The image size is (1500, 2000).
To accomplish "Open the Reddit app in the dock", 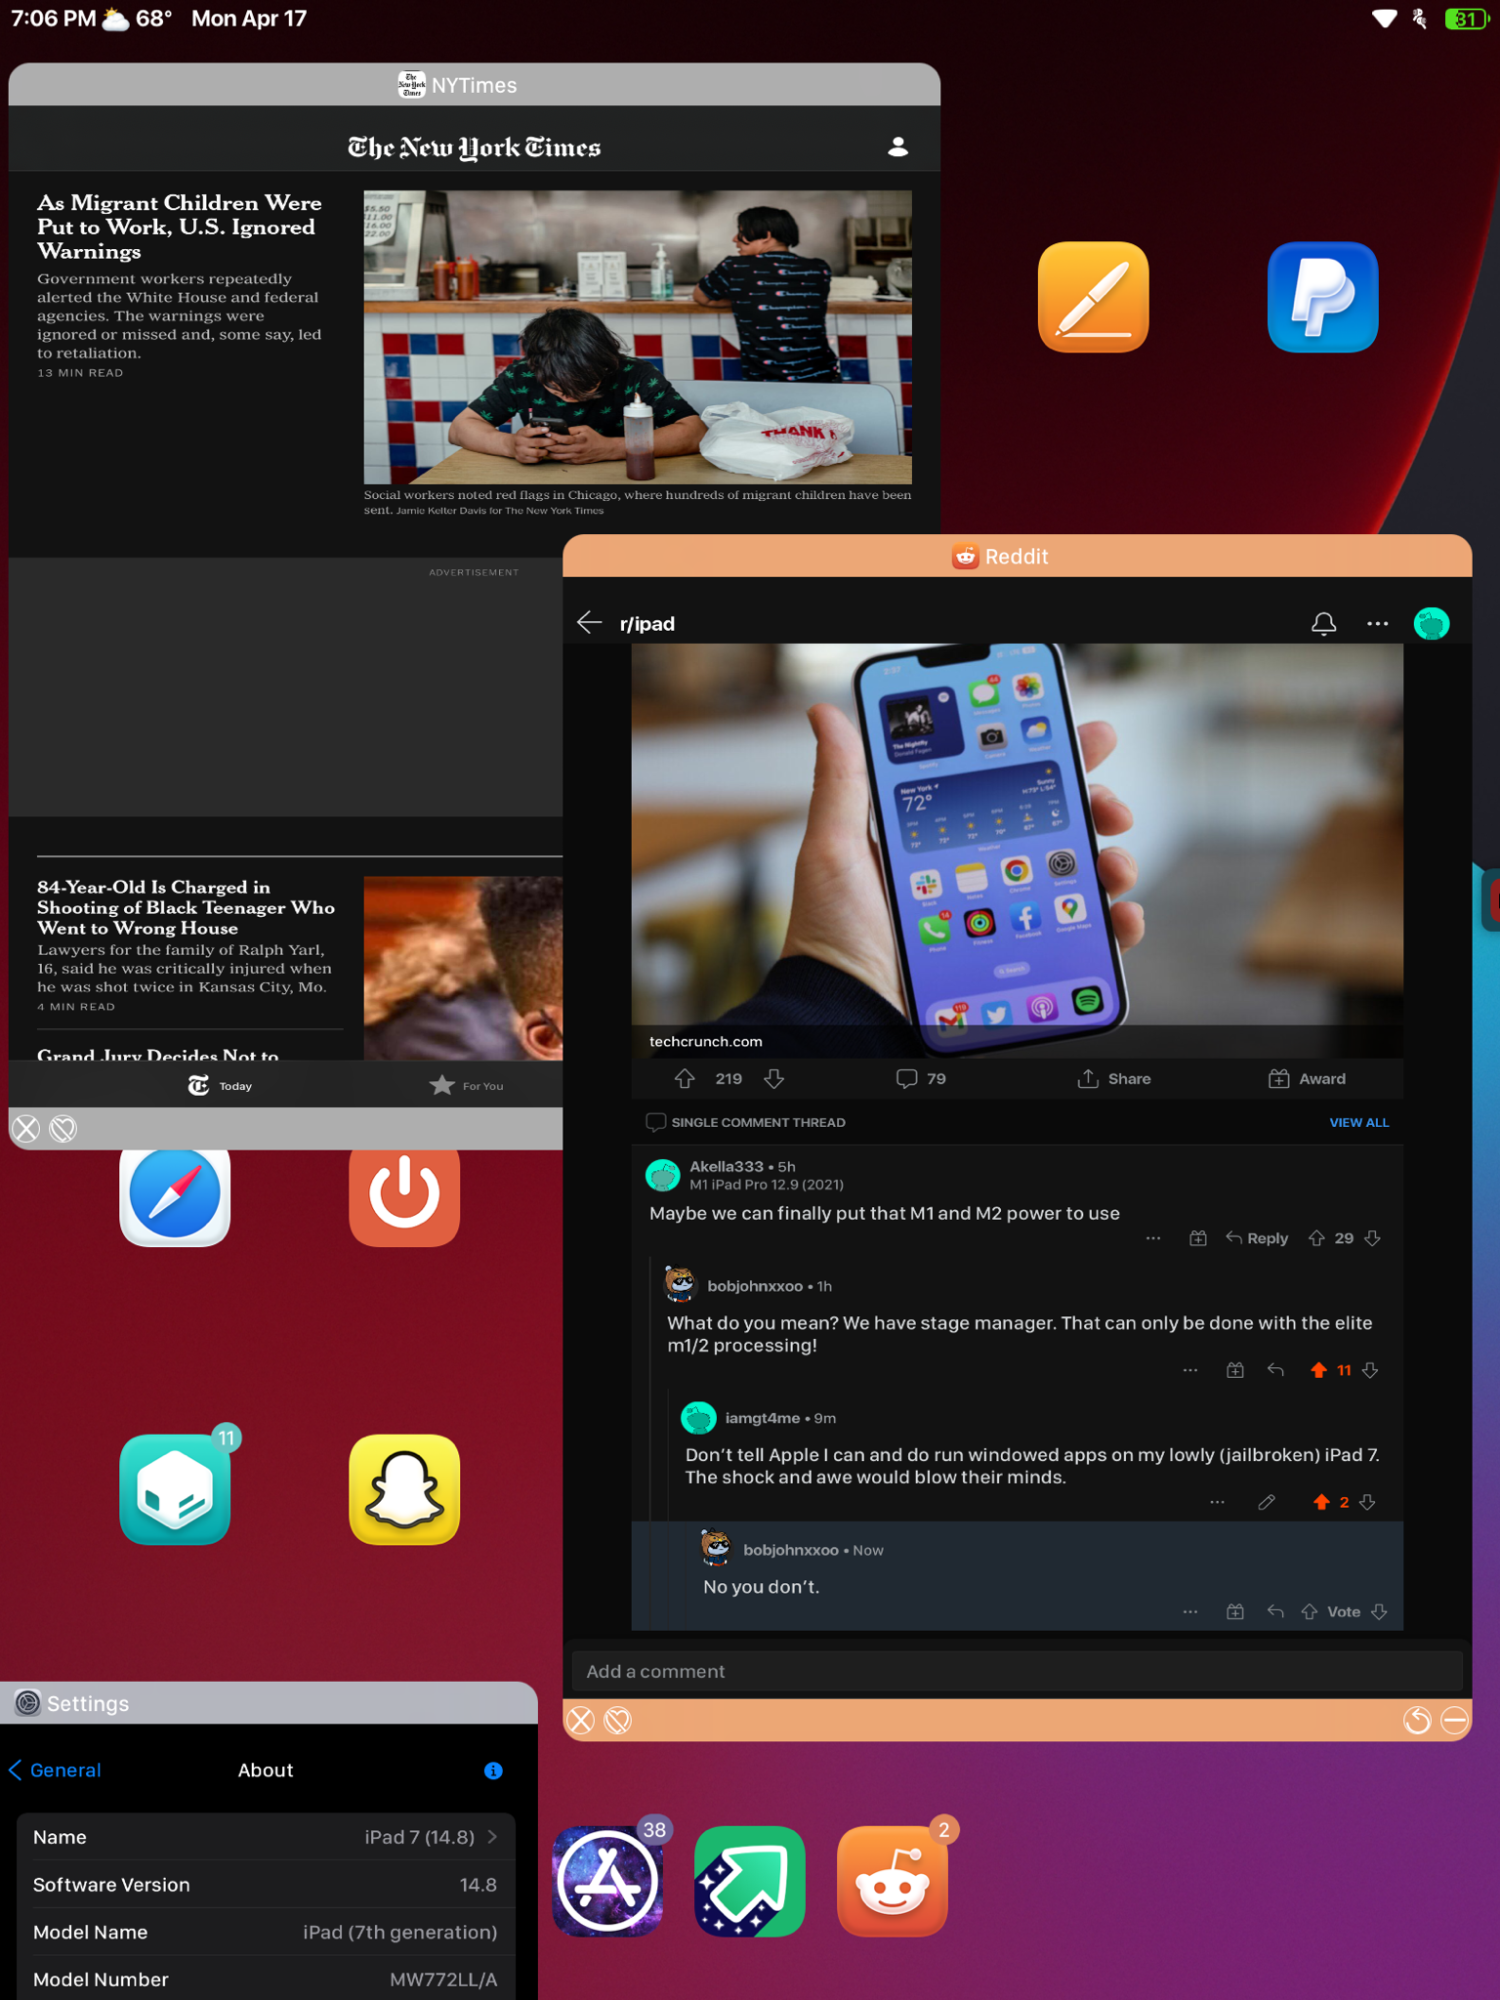I will point(892,1881).
